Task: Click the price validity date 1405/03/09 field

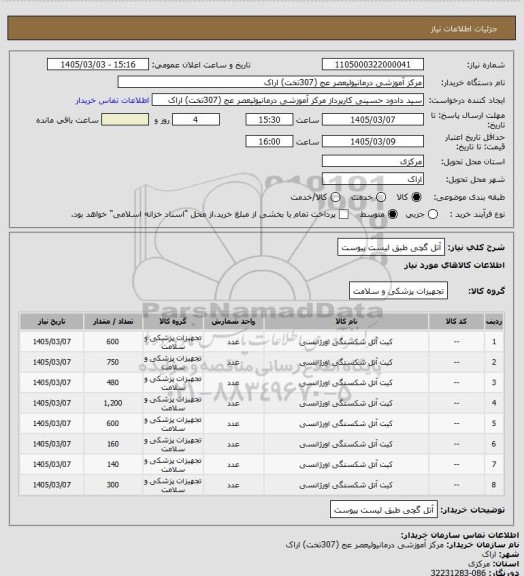Action: [x=373, y=141]
